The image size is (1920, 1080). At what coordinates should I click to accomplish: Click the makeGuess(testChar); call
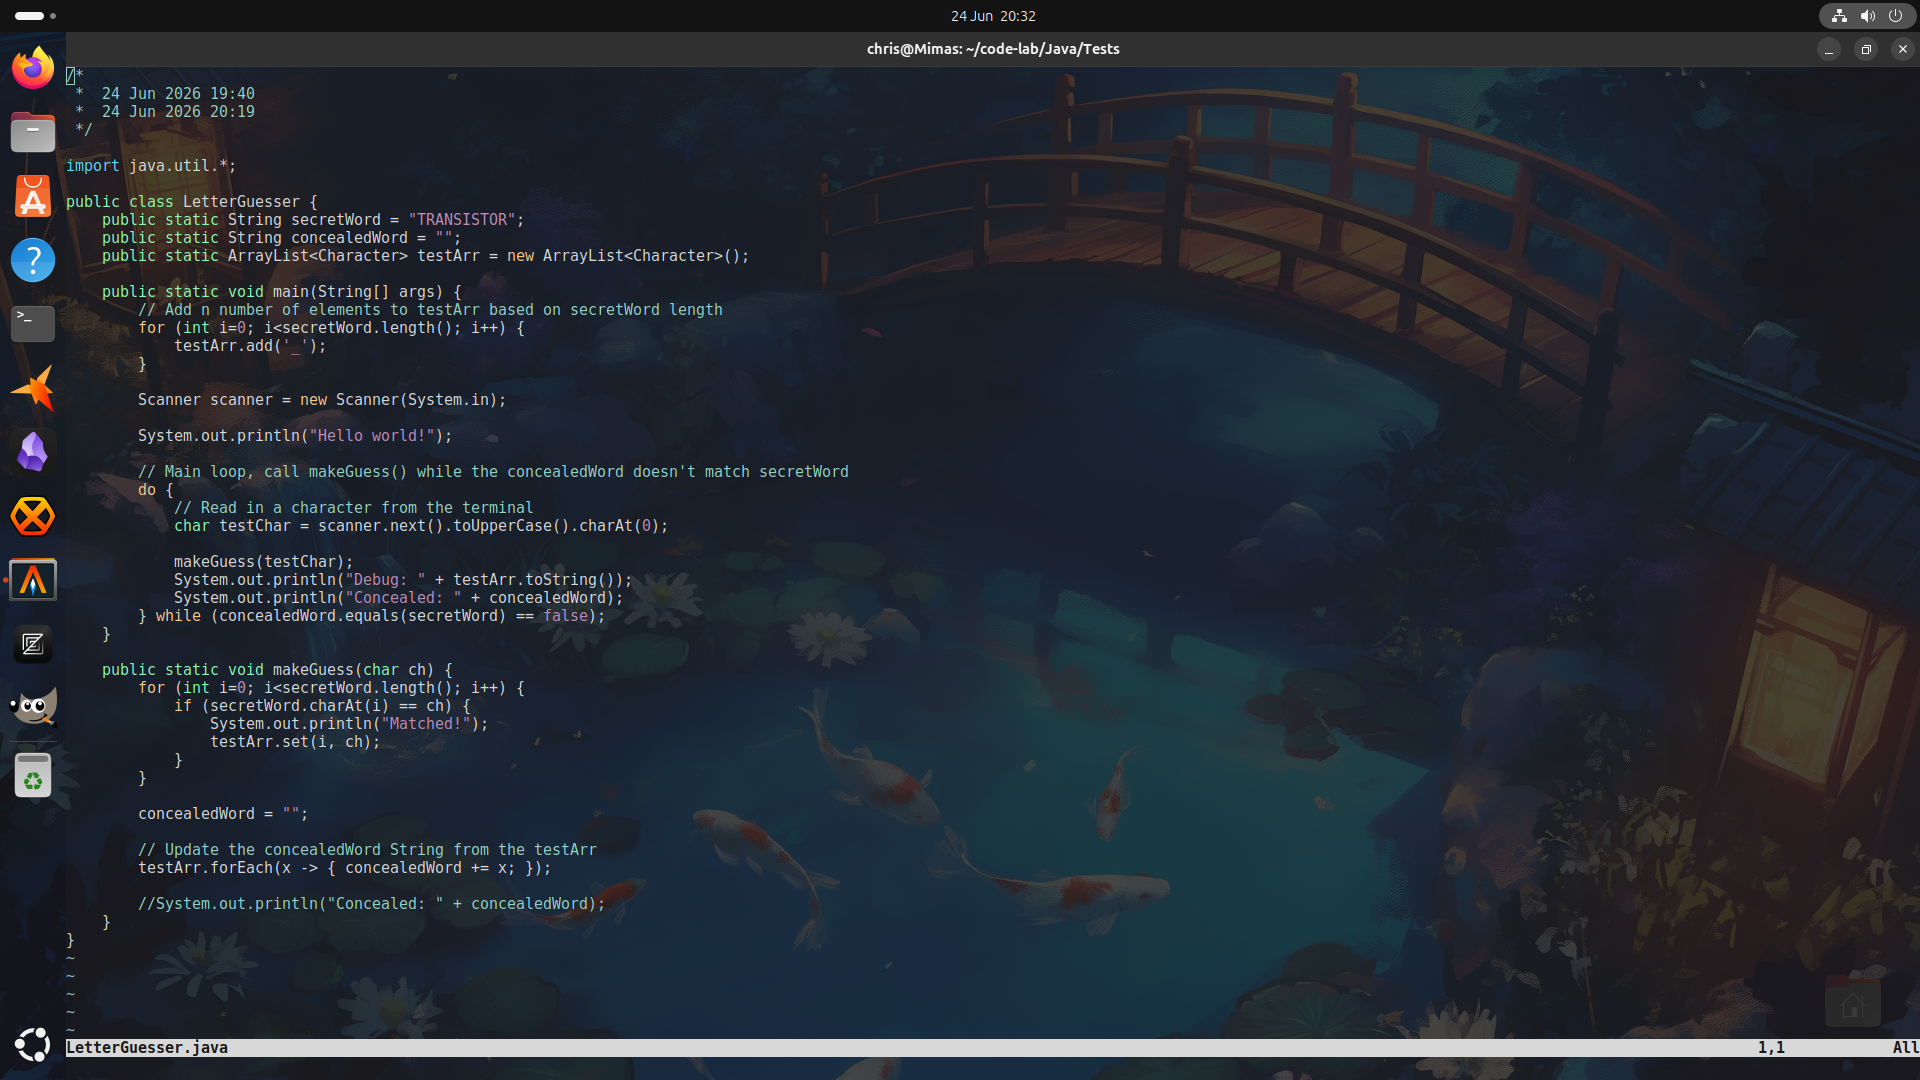point(263,562)
